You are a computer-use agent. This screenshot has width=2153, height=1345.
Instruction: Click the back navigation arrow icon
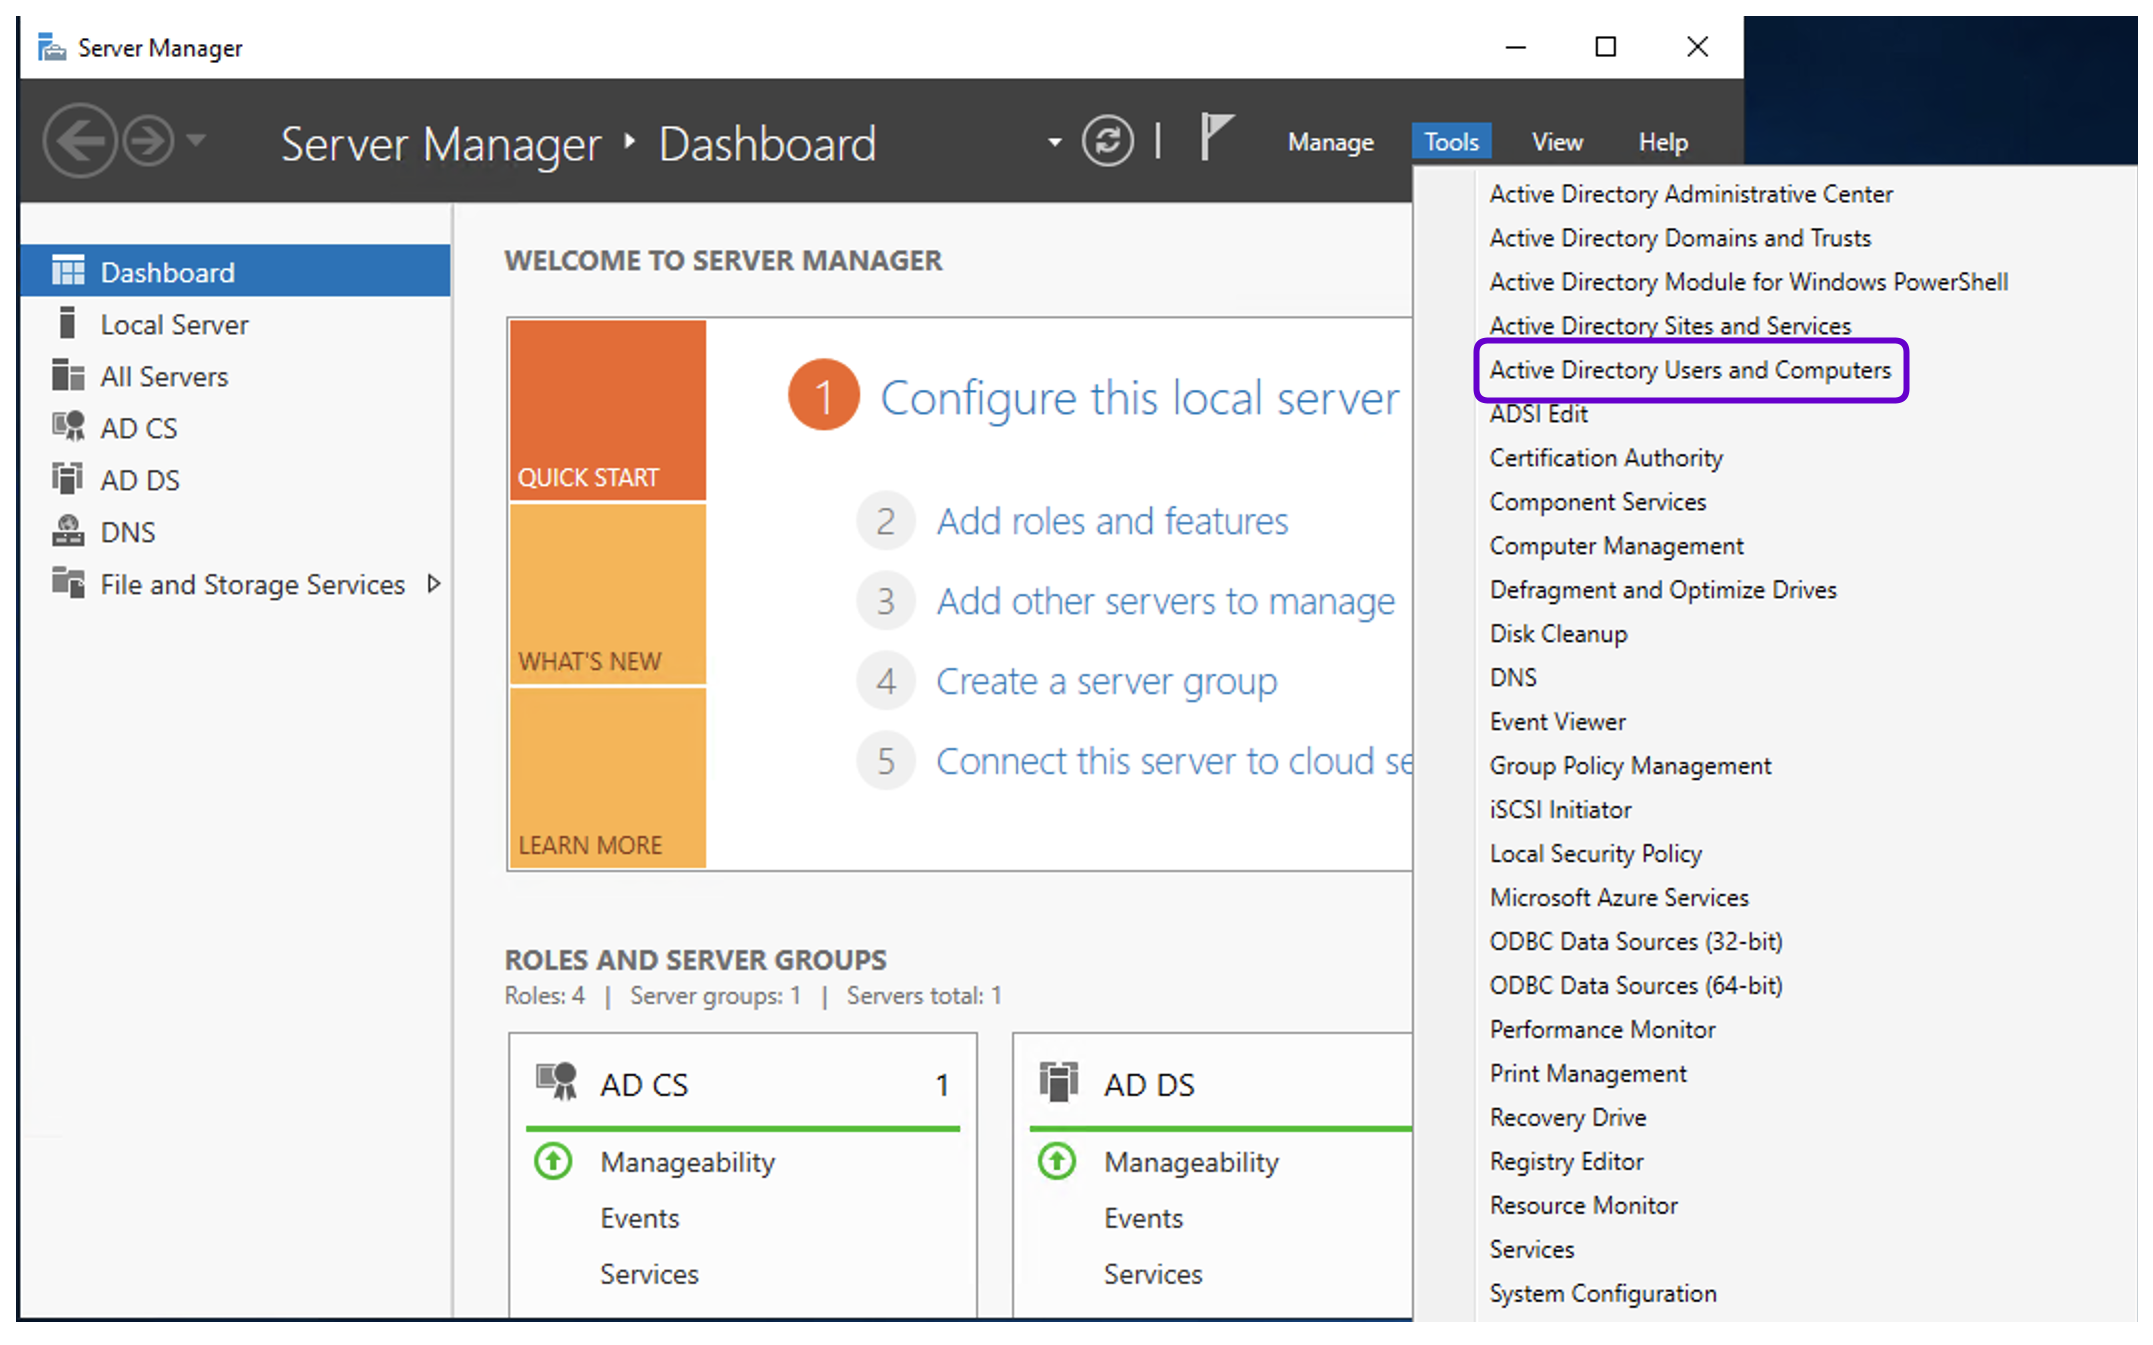click(80, 141)
